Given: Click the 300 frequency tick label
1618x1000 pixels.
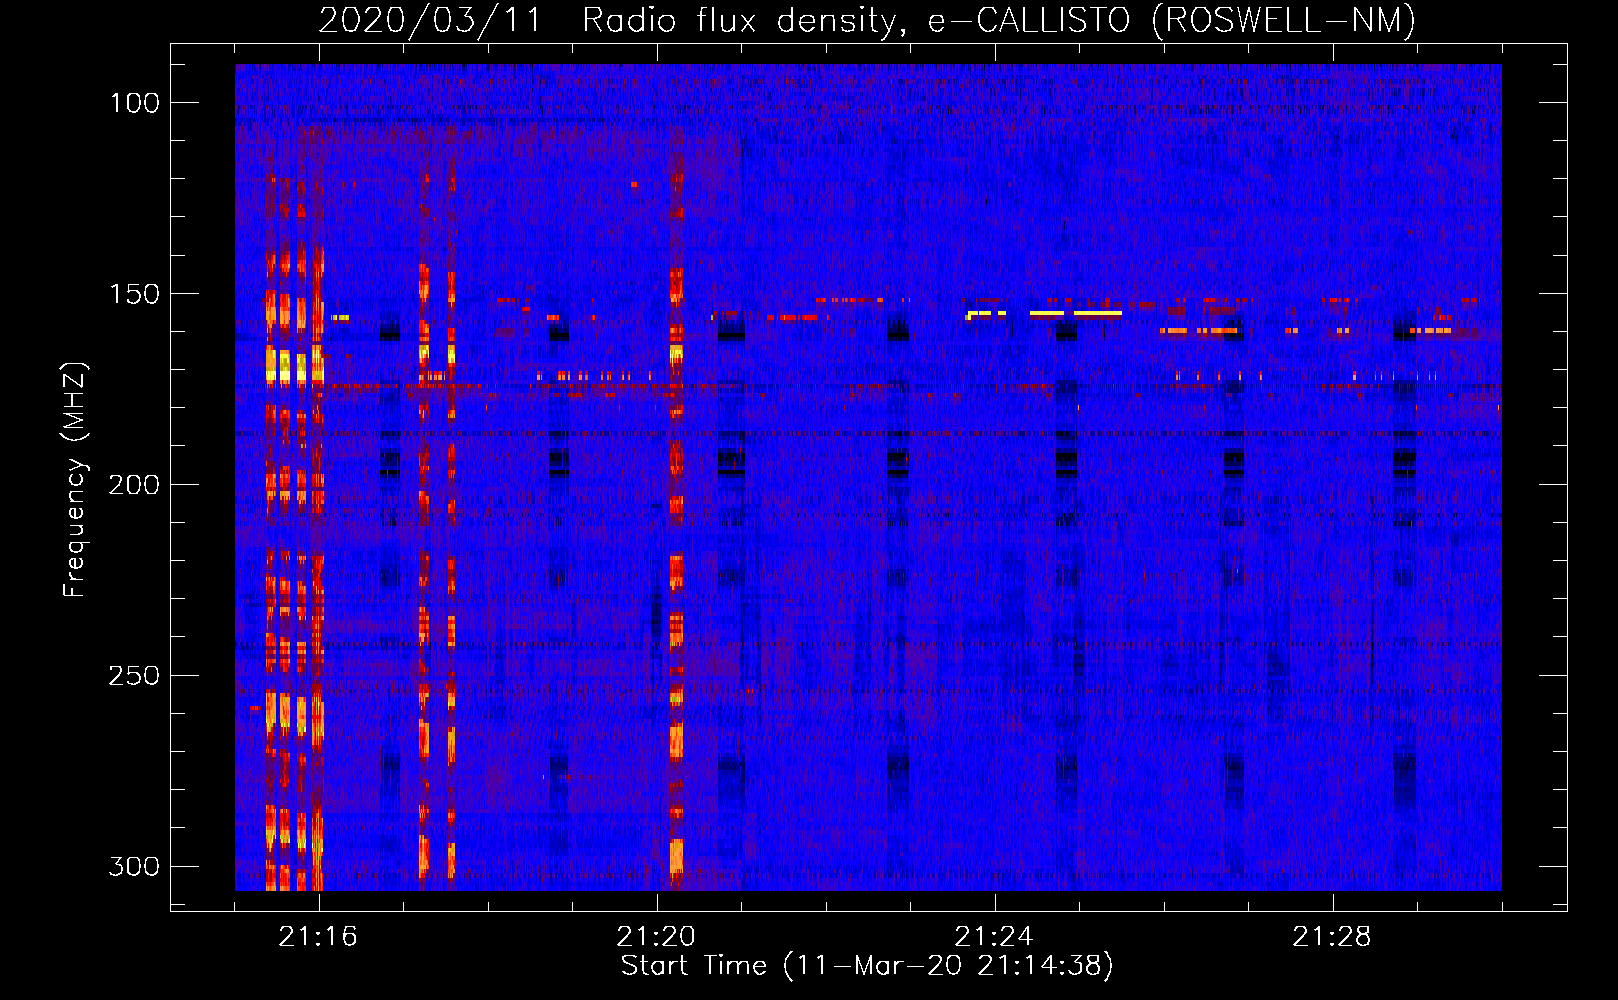Looking at the screenshot, I should click(x=133, y=866).
